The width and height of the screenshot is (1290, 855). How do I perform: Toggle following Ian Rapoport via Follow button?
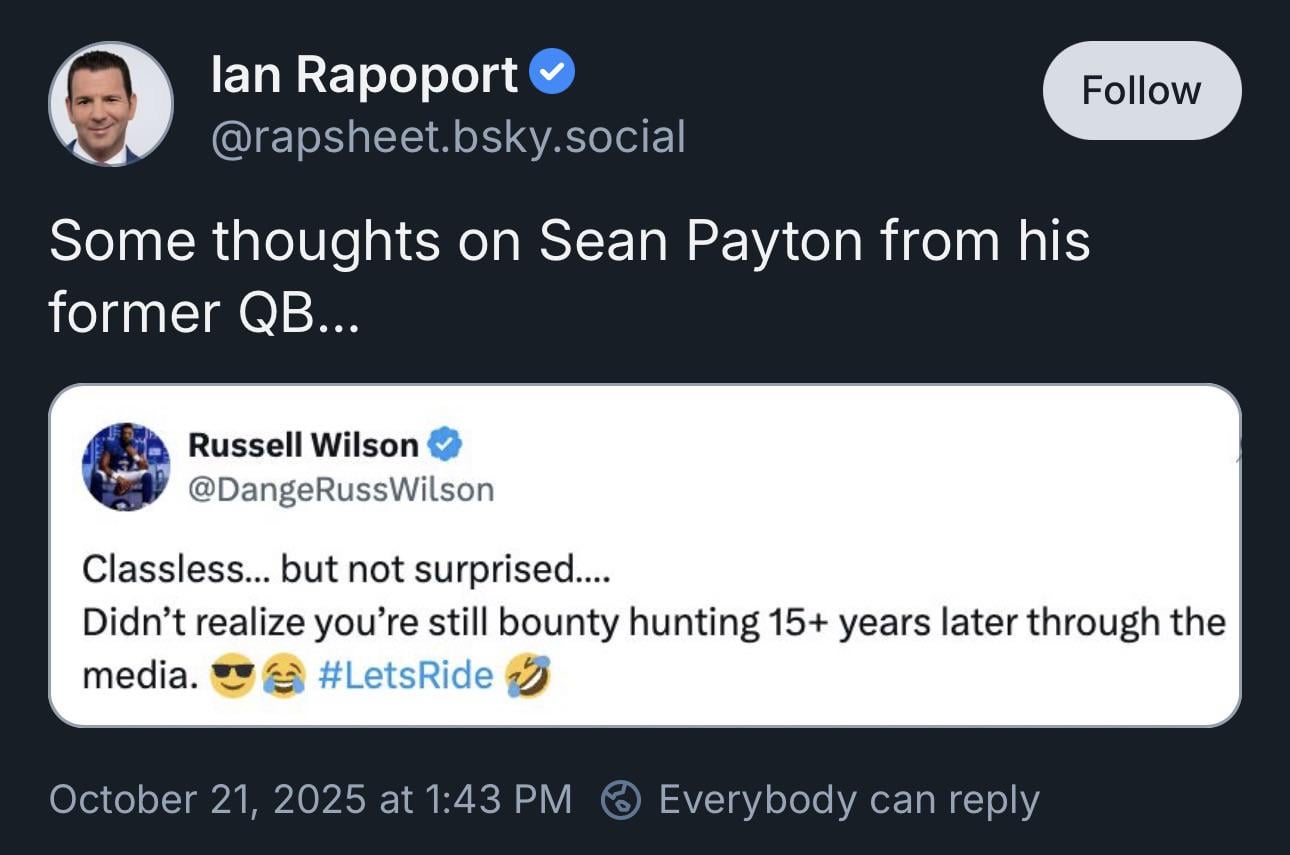click(x=1141, y=89)
